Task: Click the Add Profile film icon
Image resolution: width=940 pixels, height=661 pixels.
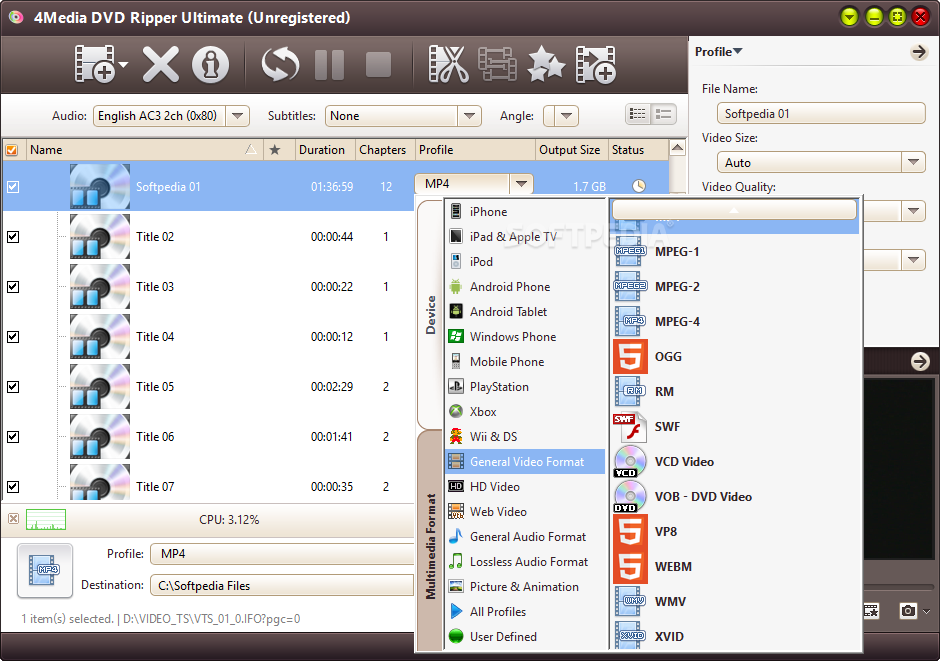Action: 595,64
